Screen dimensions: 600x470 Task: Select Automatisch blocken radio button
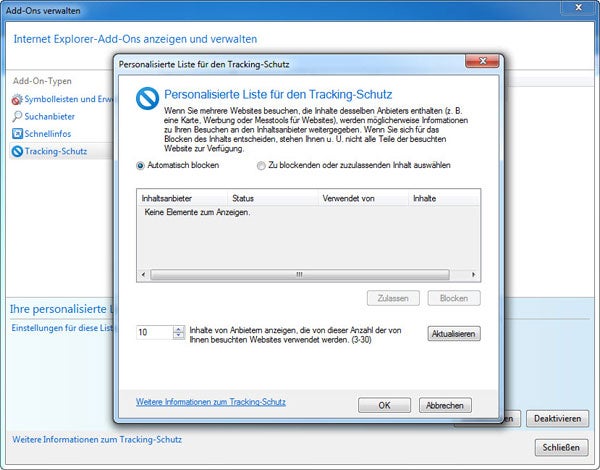(140, 166)
